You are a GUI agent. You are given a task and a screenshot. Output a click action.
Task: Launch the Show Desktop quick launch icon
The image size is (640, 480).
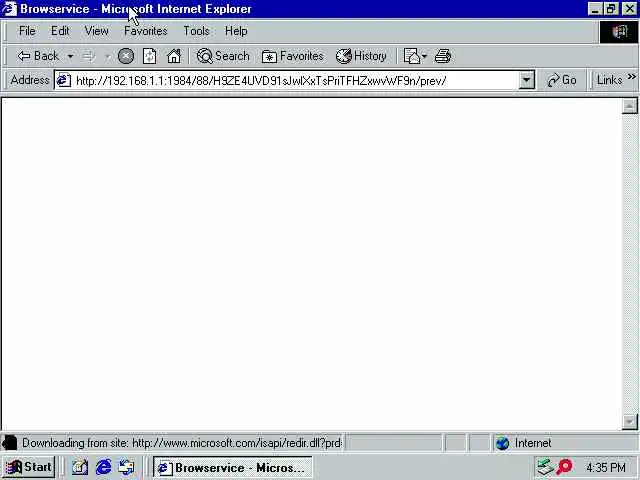(x=80, y=467)
